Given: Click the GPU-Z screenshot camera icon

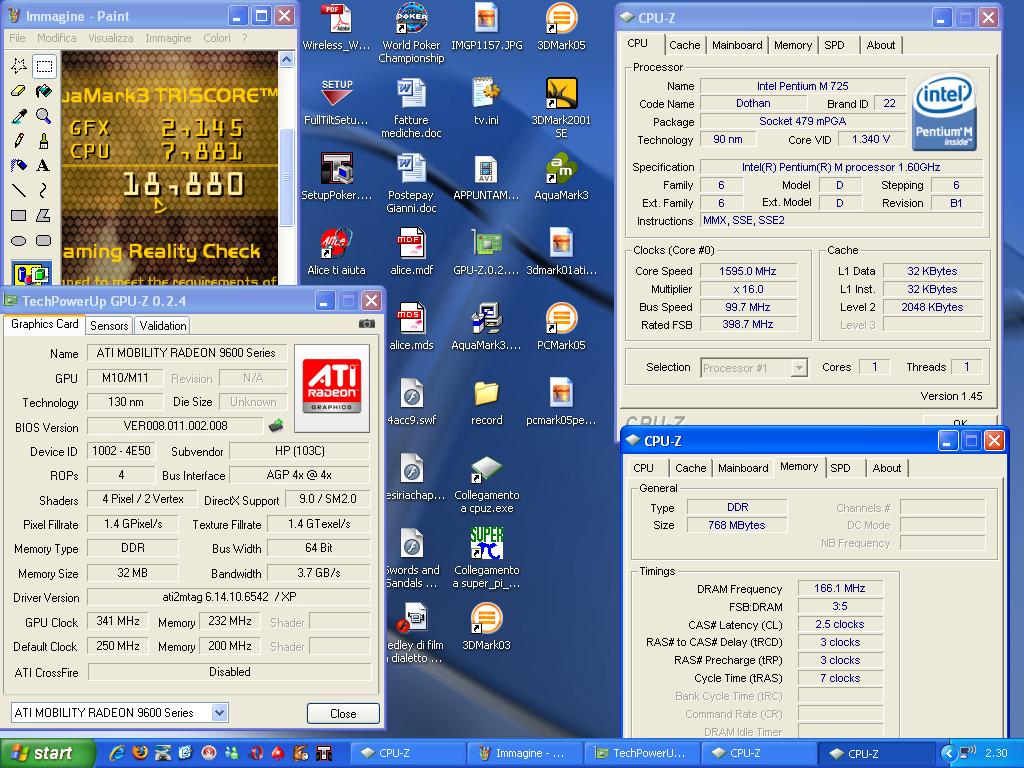Looking at the screenshot, I should 367,324.
